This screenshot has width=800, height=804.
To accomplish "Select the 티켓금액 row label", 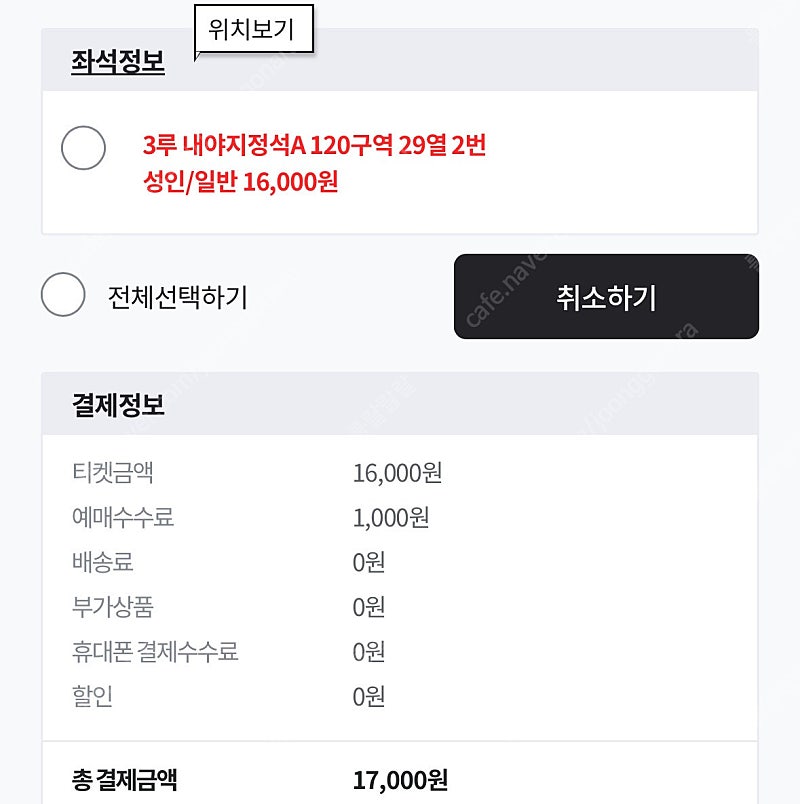I will (x=113, y=472).
